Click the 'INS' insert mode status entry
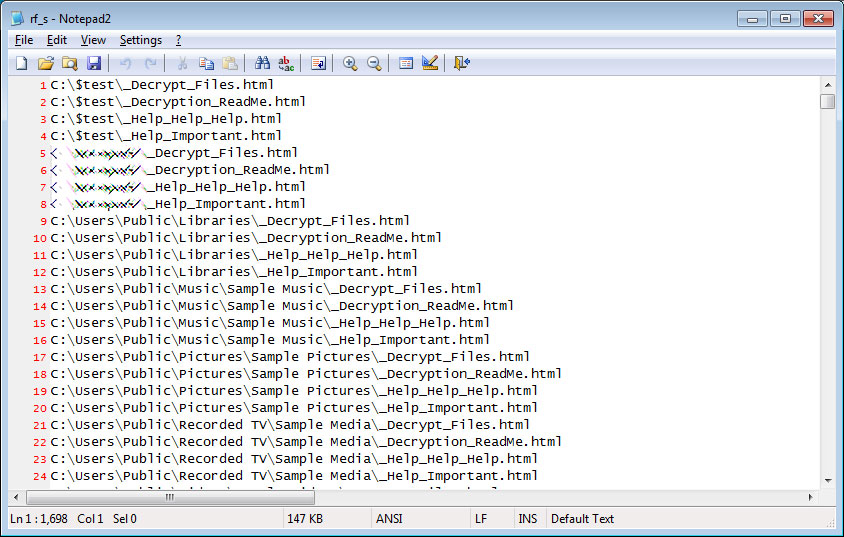Image resolution: width=844 pixels, height=537 pixels. tap(528, 519)
